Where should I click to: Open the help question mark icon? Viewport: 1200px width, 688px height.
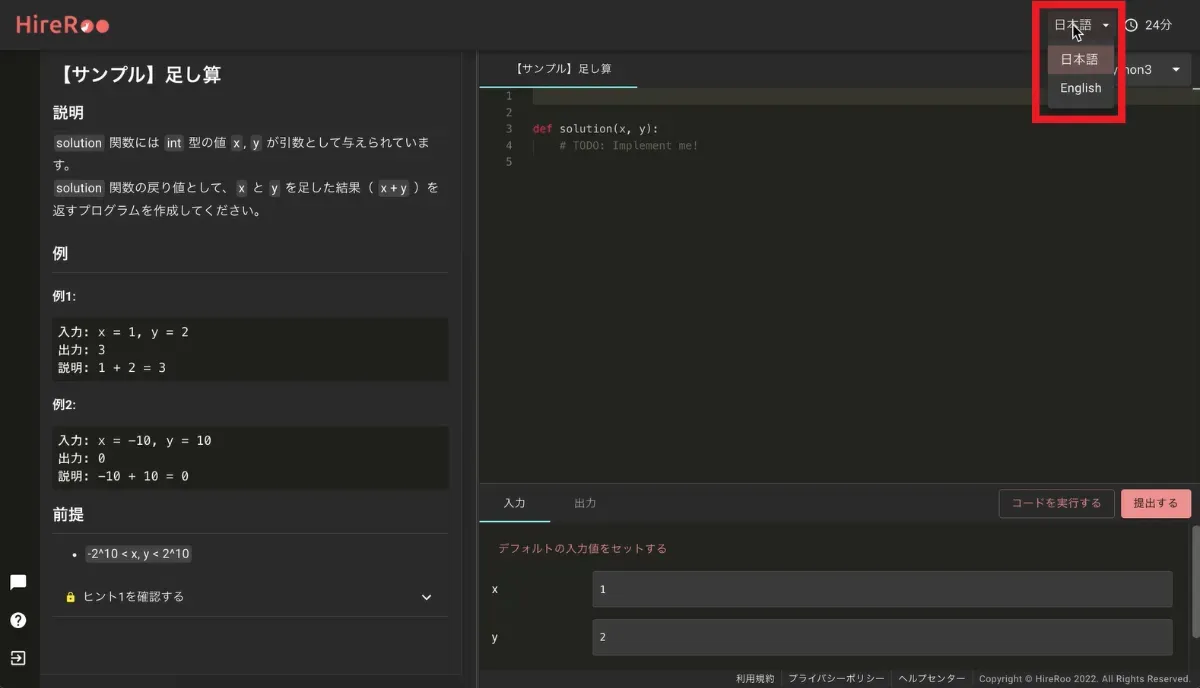tap(18, 620)
